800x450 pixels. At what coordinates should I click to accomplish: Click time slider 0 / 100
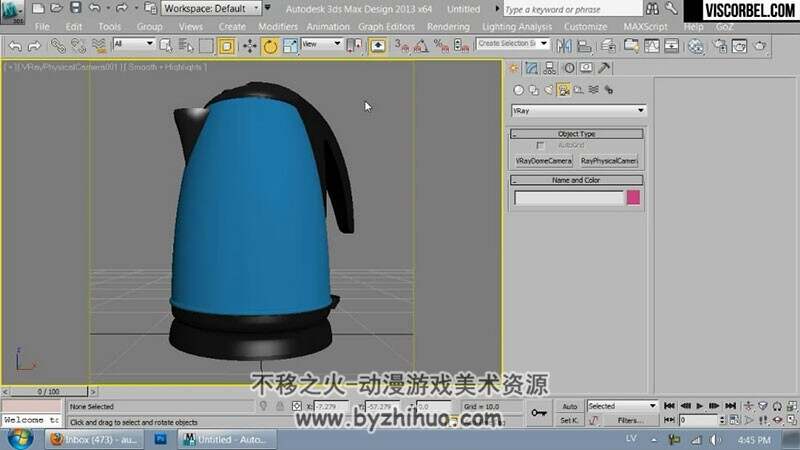pyautogui.click(x=48, y=391)
